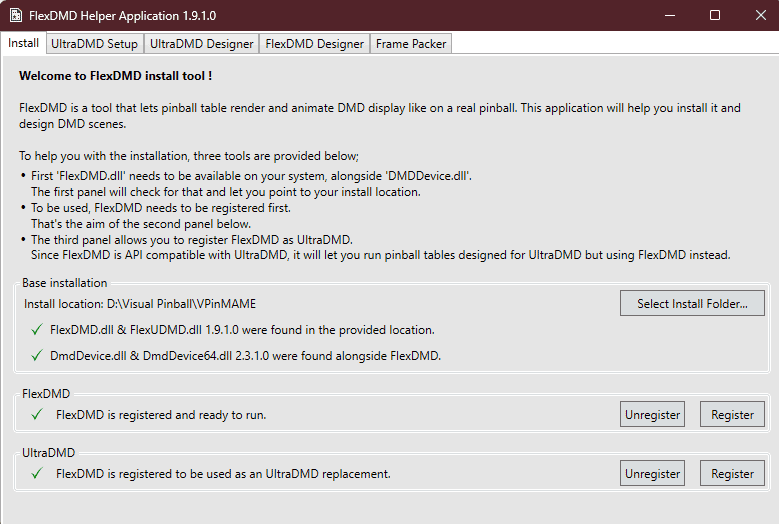Unregister FlexDMD in the FlexDMD panel

coord(652,414)
